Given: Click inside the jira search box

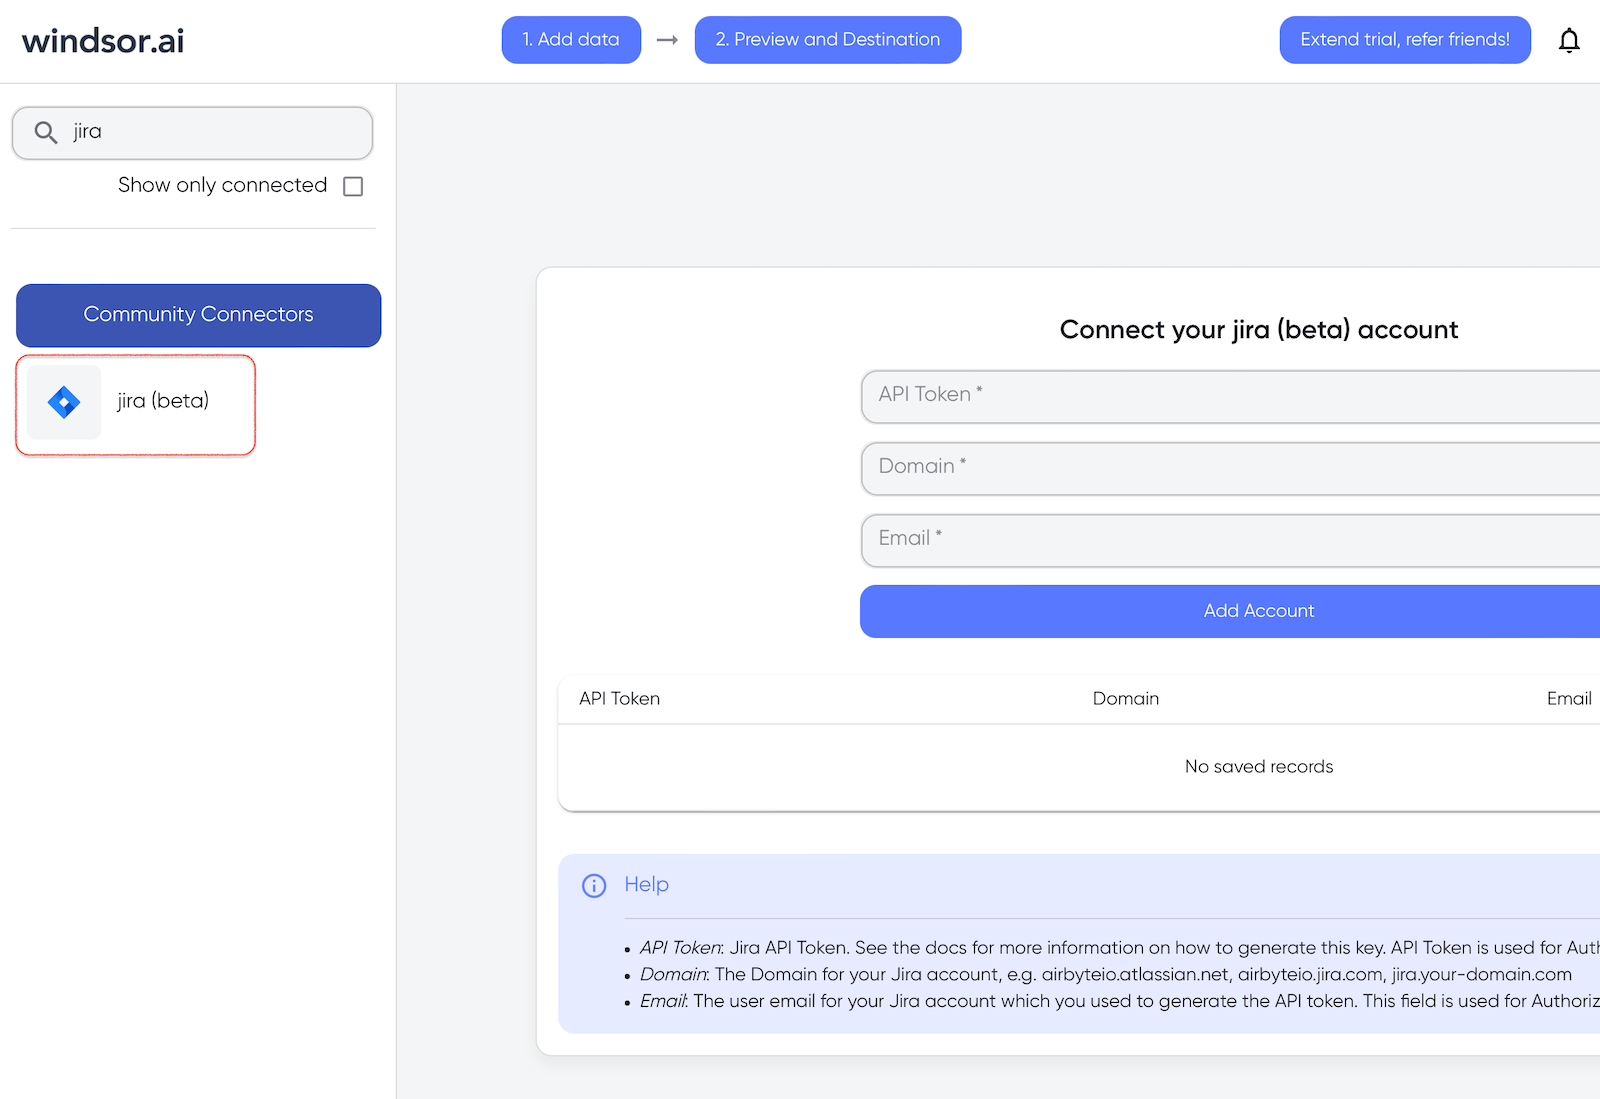Looking at the screenshot, I should click(x=200, y=131).
